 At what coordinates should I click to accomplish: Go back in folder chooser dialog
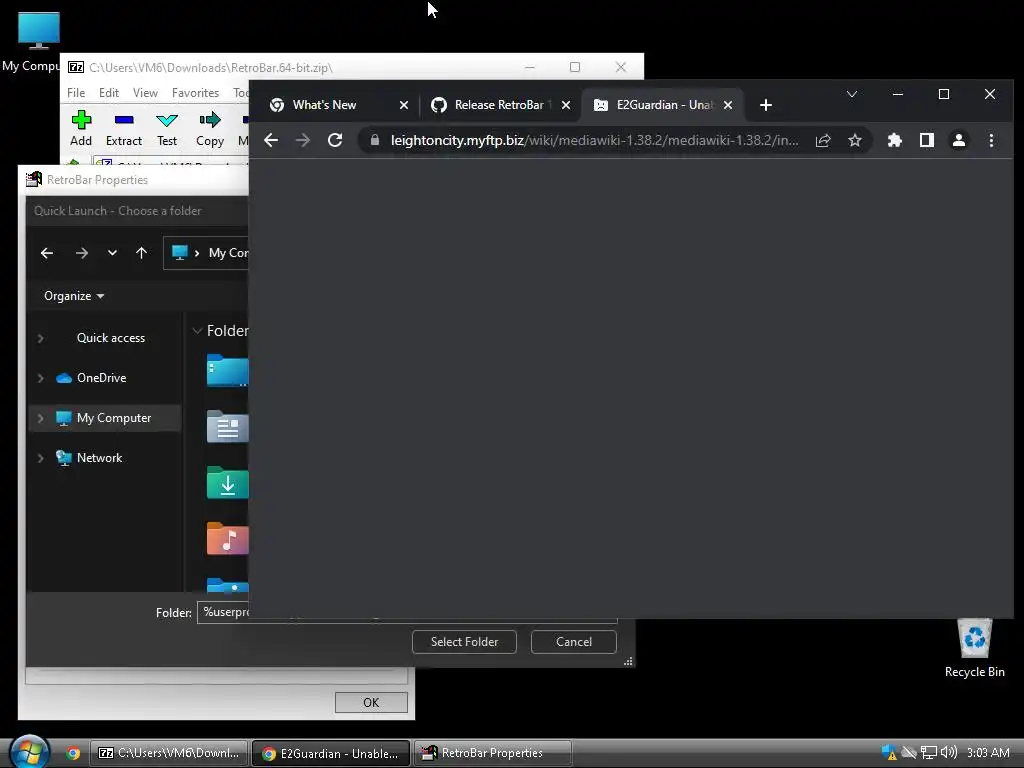pyautogui.click(x=47, y=253)
